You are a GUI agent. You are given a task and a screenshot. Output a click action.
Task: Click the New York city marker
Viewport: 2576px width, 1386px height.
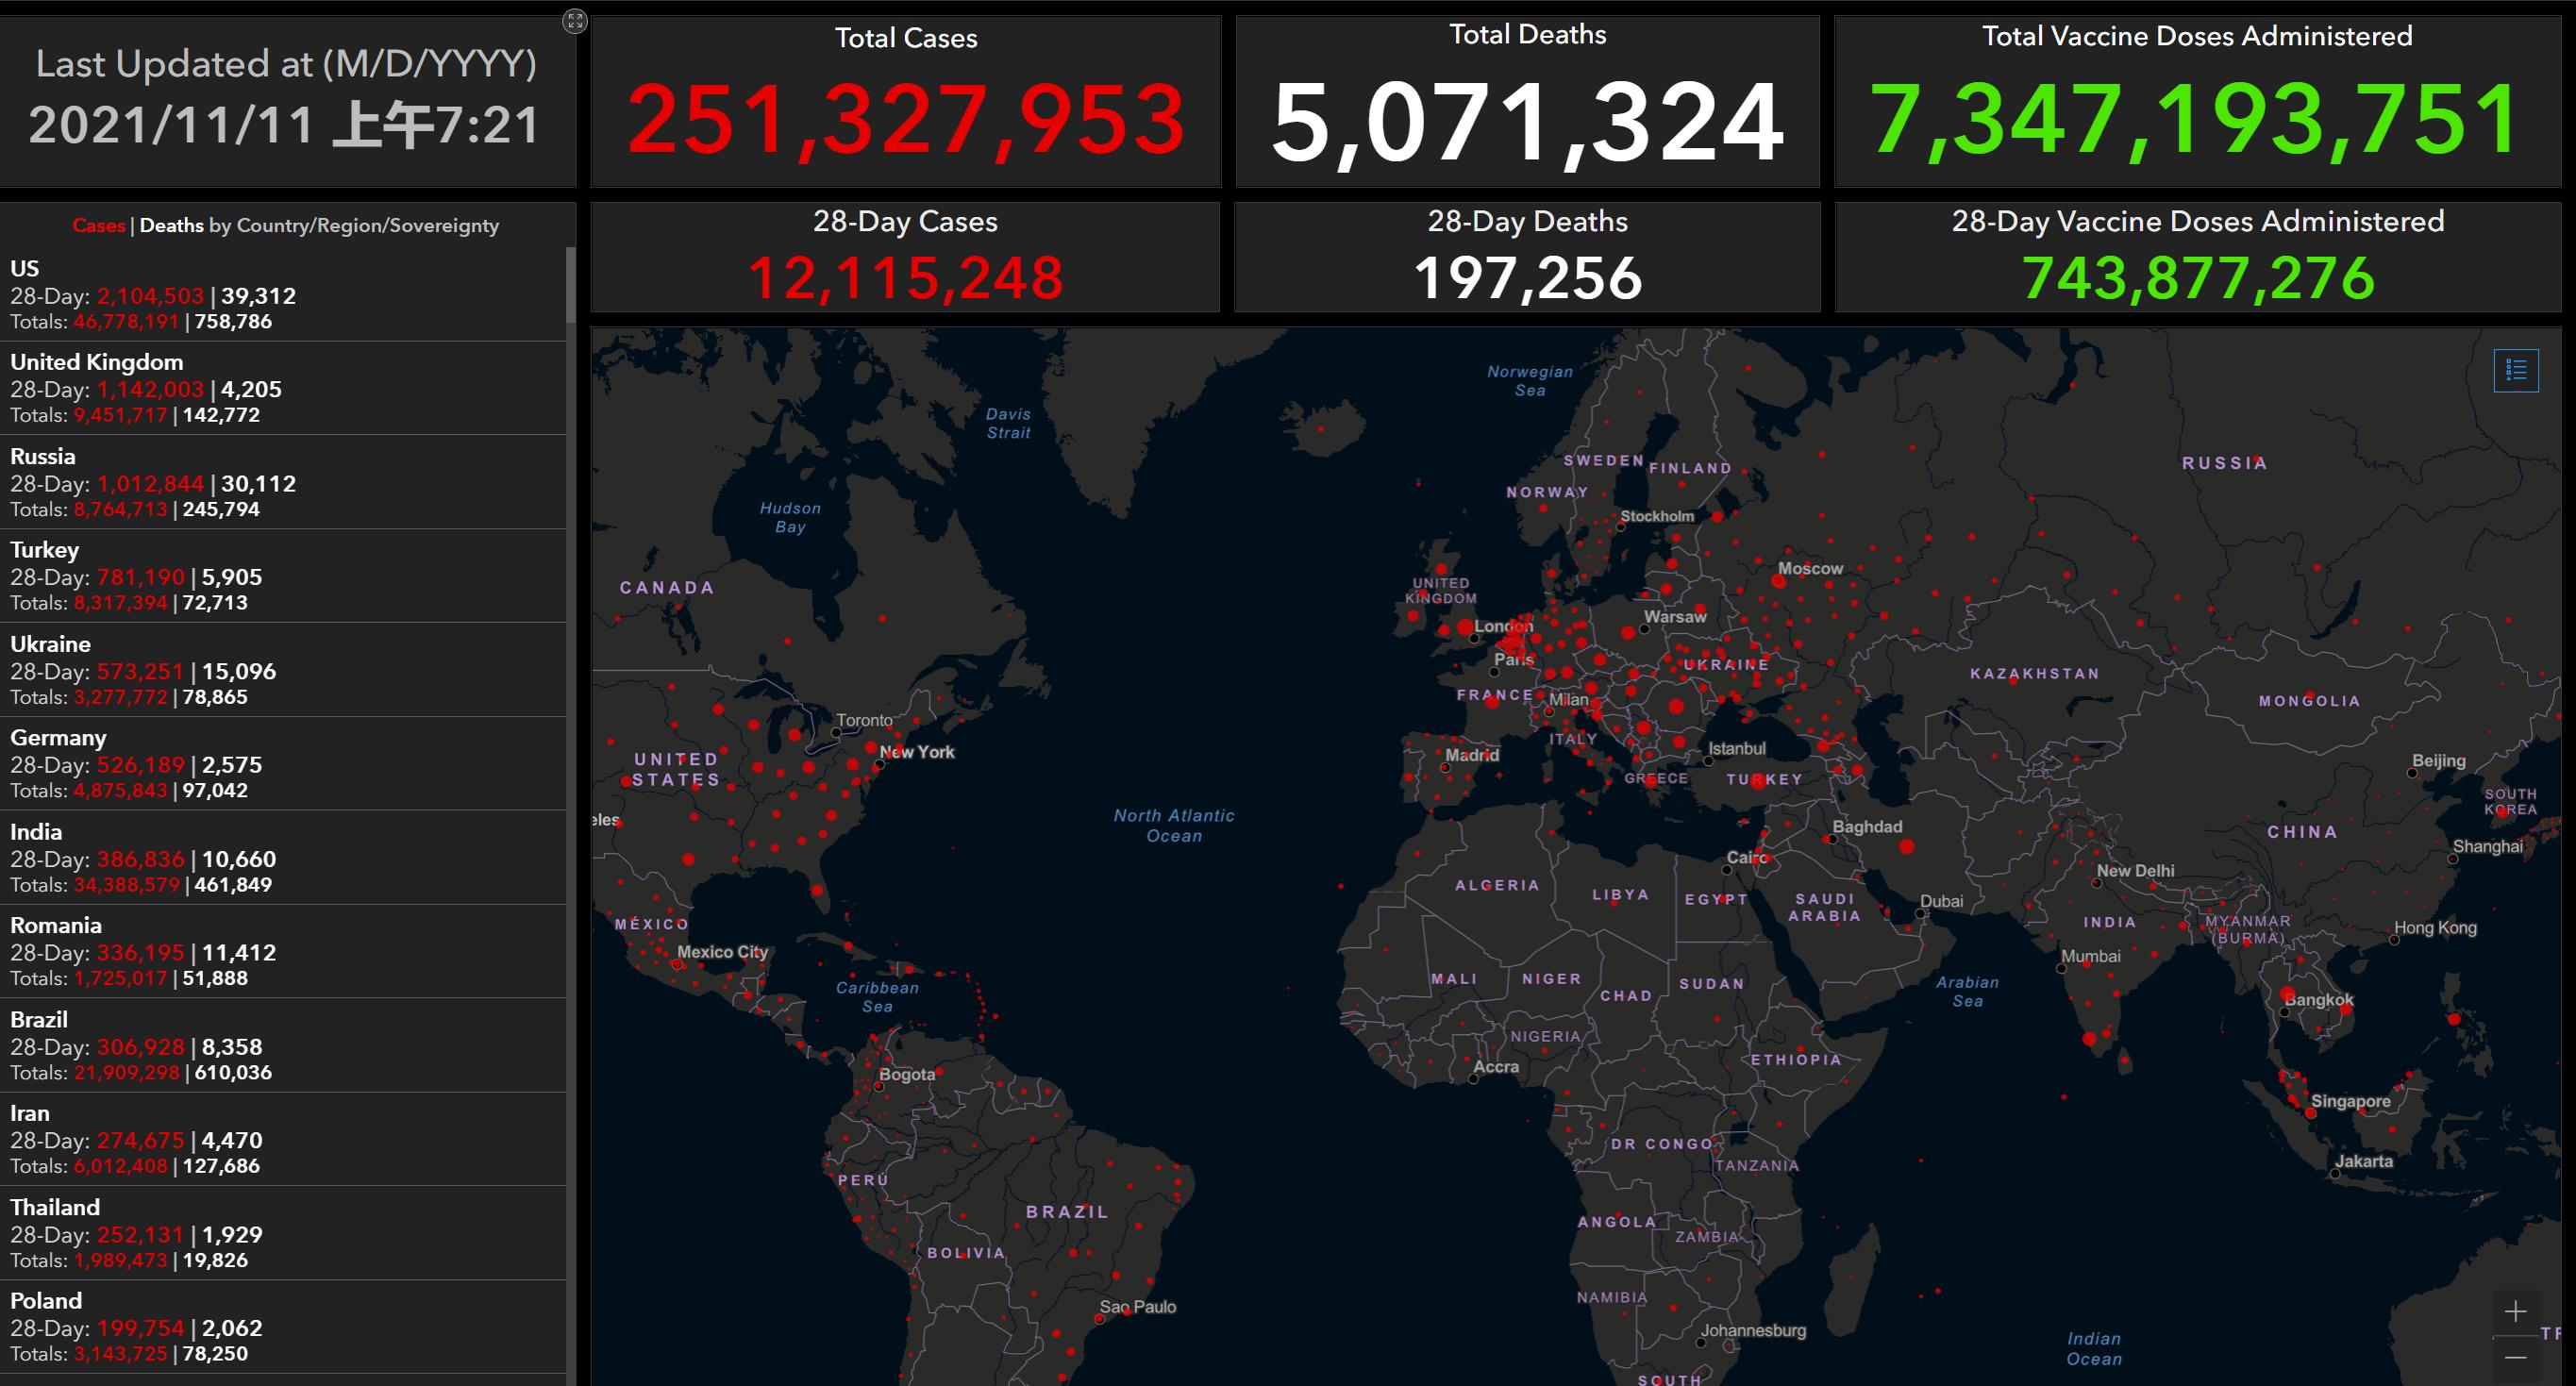click(x=879, y=765)
